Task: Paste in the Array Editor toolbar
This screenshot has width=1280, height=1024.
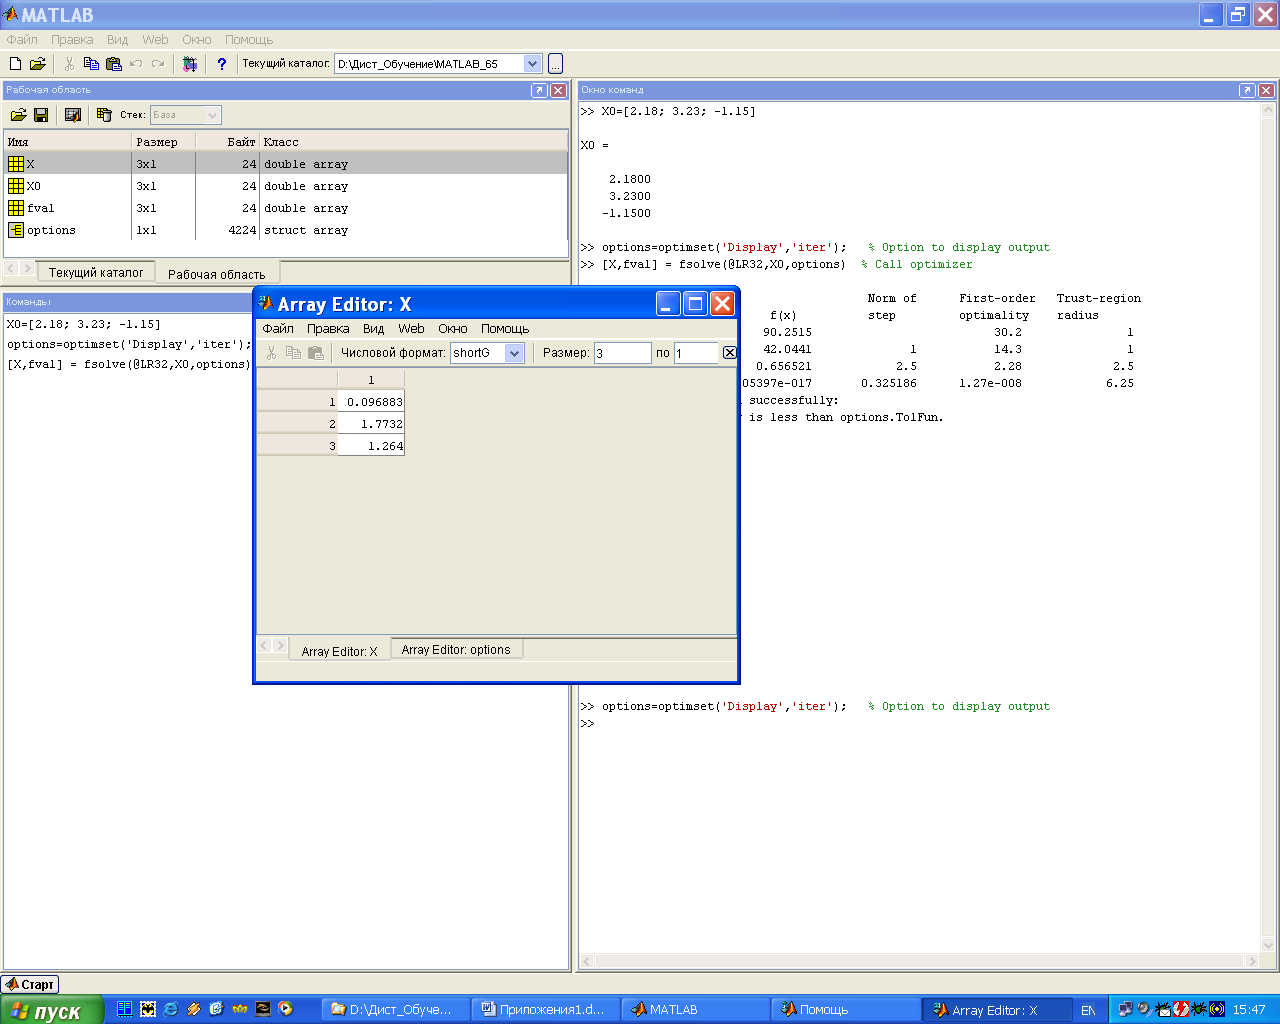Action: [x=316, y=353]
